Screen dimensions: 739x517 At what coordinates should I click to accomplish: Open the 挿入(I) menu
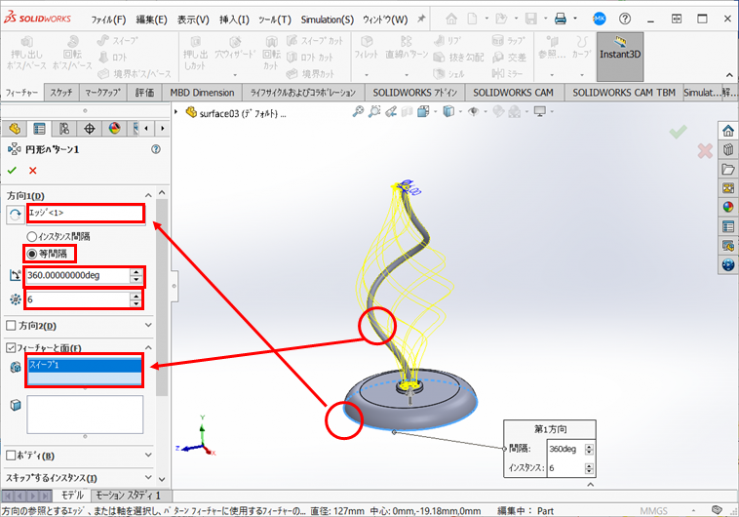[234, 19]
